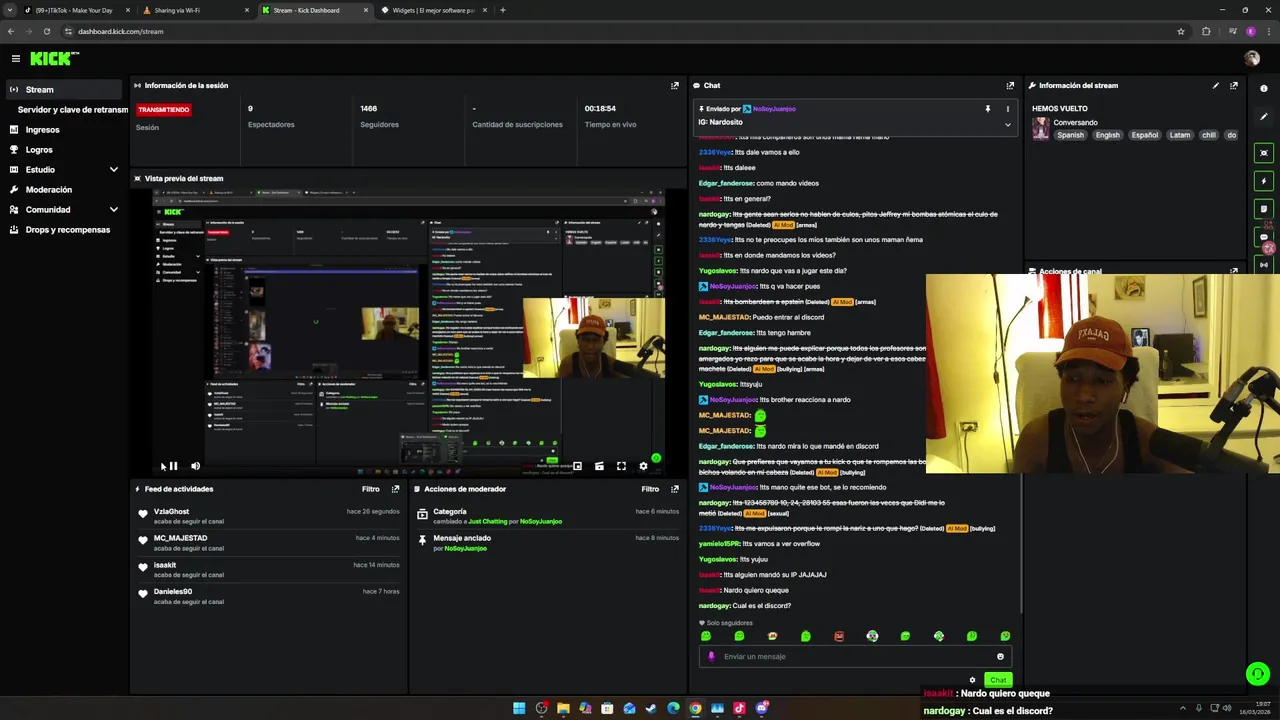
Task: Go to Kick home via logo
Action: pyautogui.click(x=54, y=59)
